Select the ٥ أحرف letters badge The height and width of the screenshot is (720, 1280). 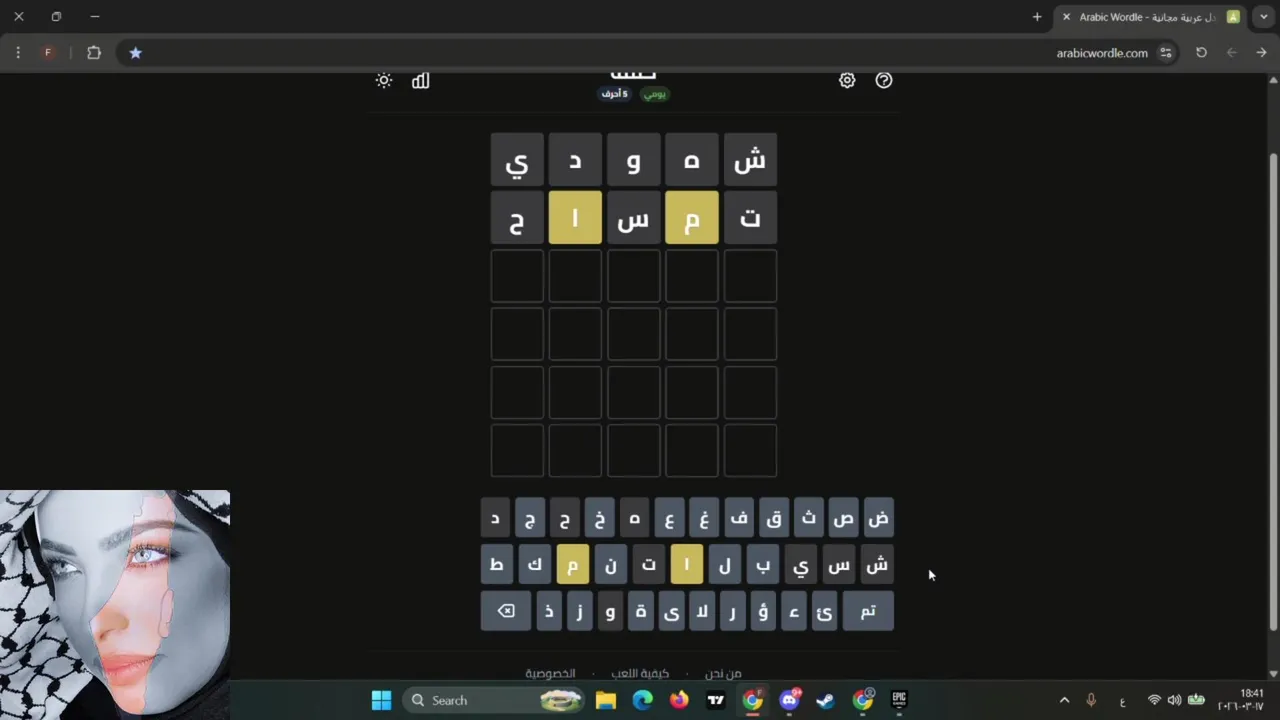click(615, 94)
